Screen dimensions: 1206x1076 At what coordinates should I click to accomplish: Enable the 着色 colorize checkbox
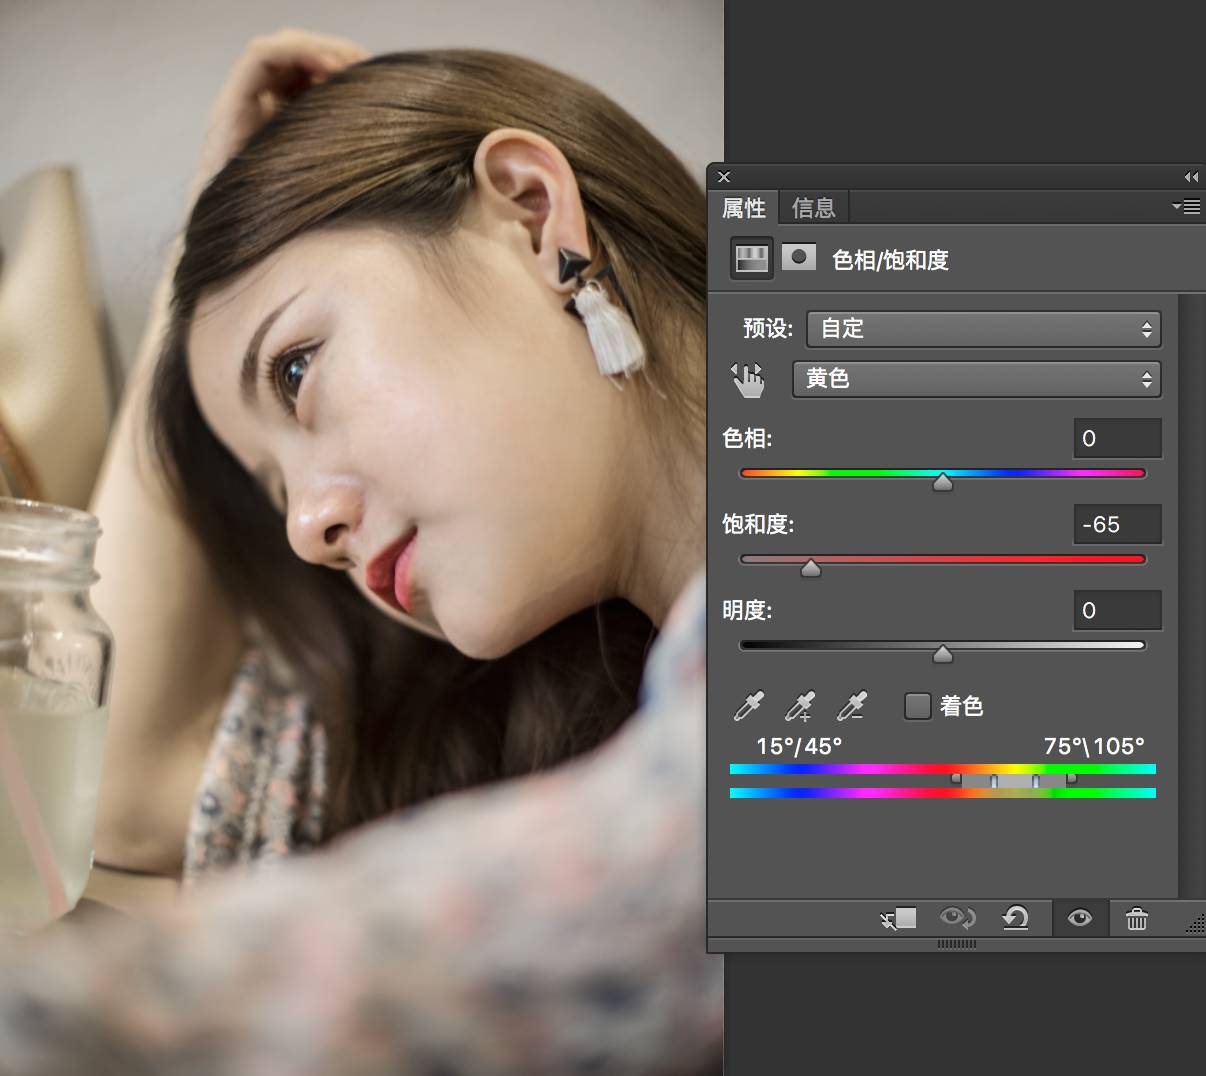coord(917,706)
